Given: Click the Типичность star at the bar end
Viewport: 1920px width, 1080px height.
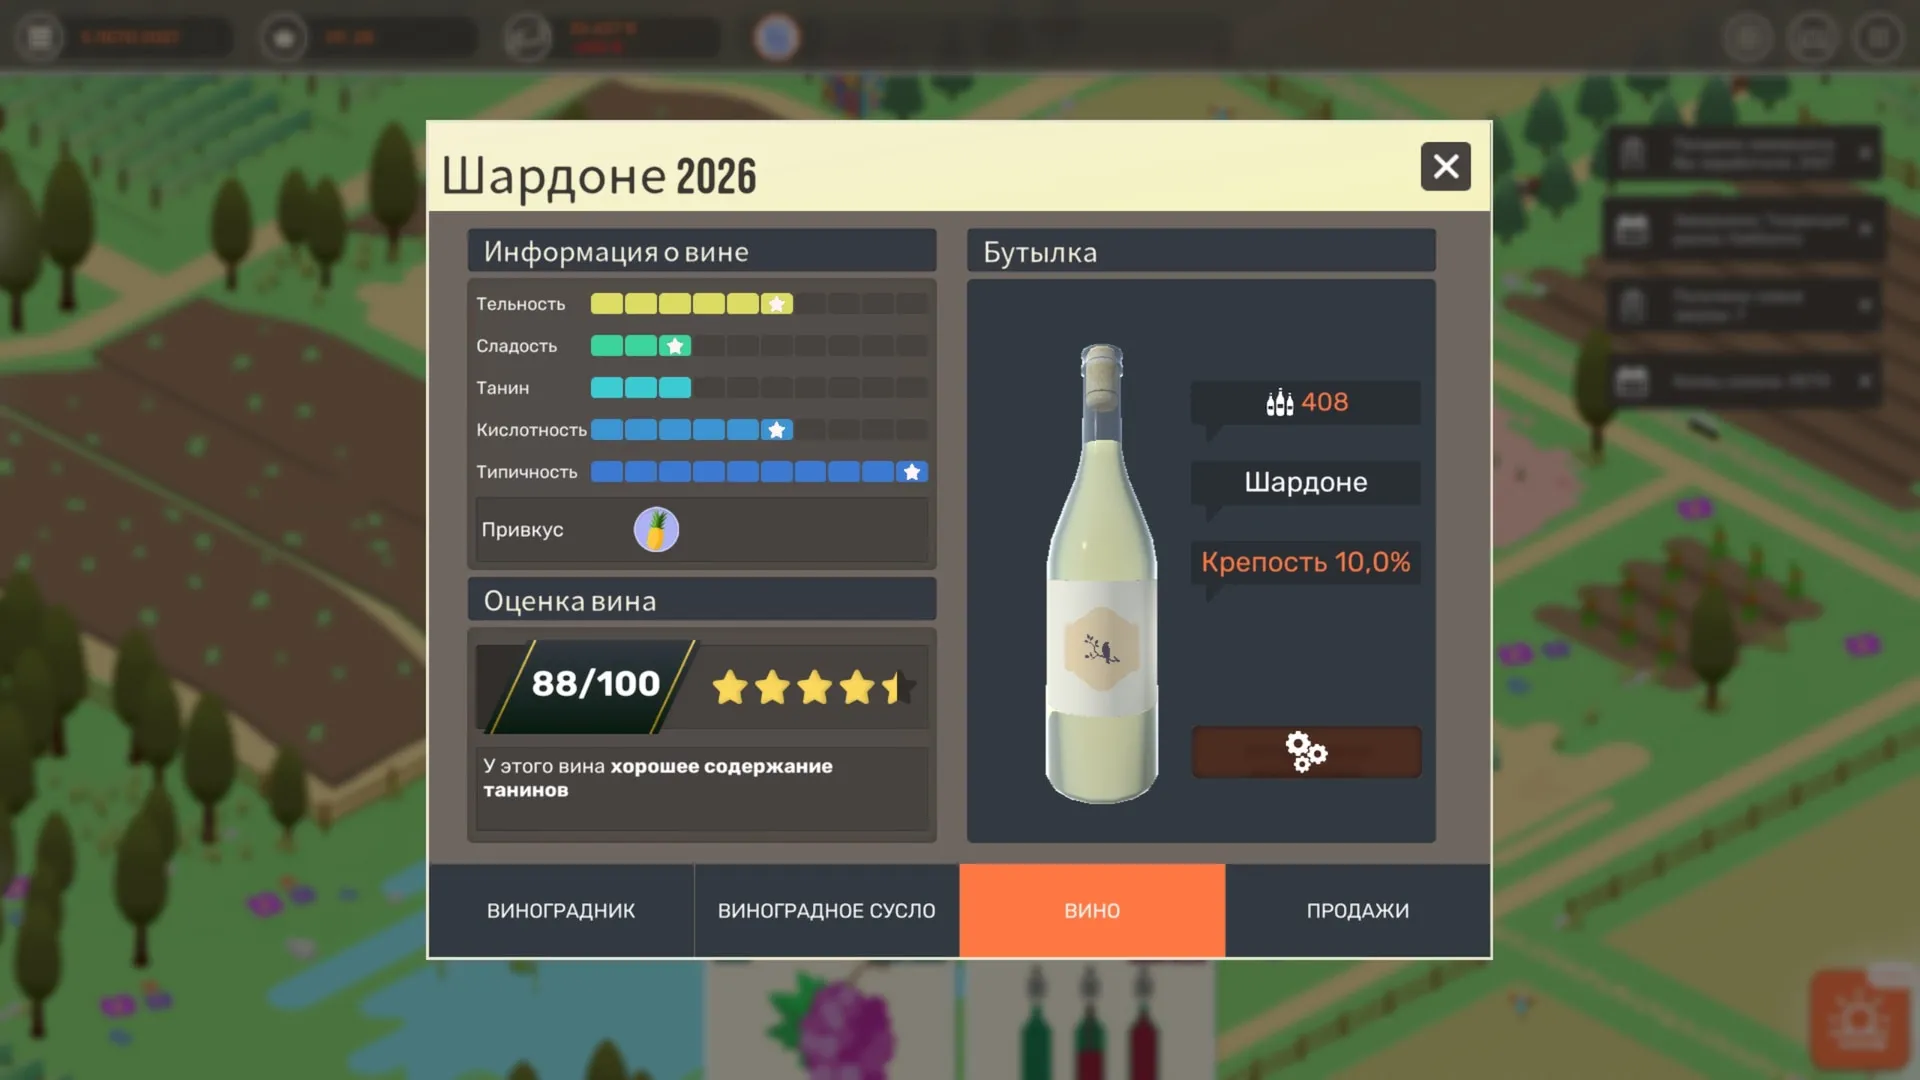Looking at the screenshot, I should click(x=912, y=472).
